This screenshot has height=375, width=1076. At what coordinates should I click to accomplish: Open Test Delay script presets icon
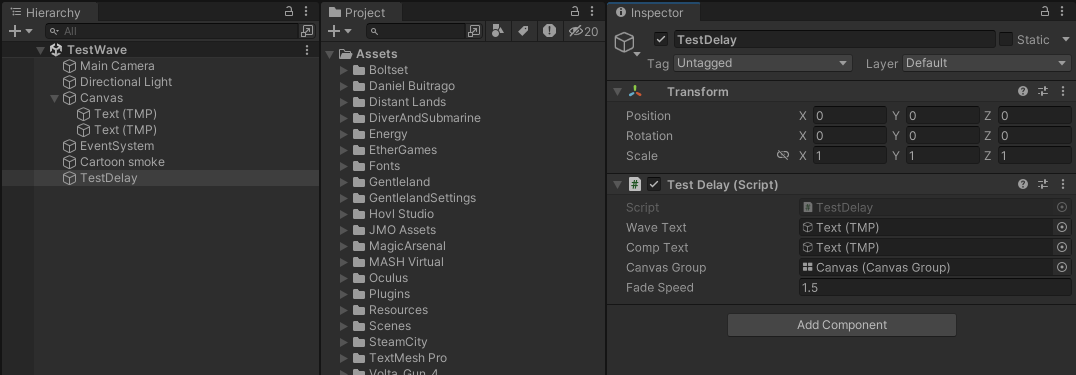[x=1043, y=184]
